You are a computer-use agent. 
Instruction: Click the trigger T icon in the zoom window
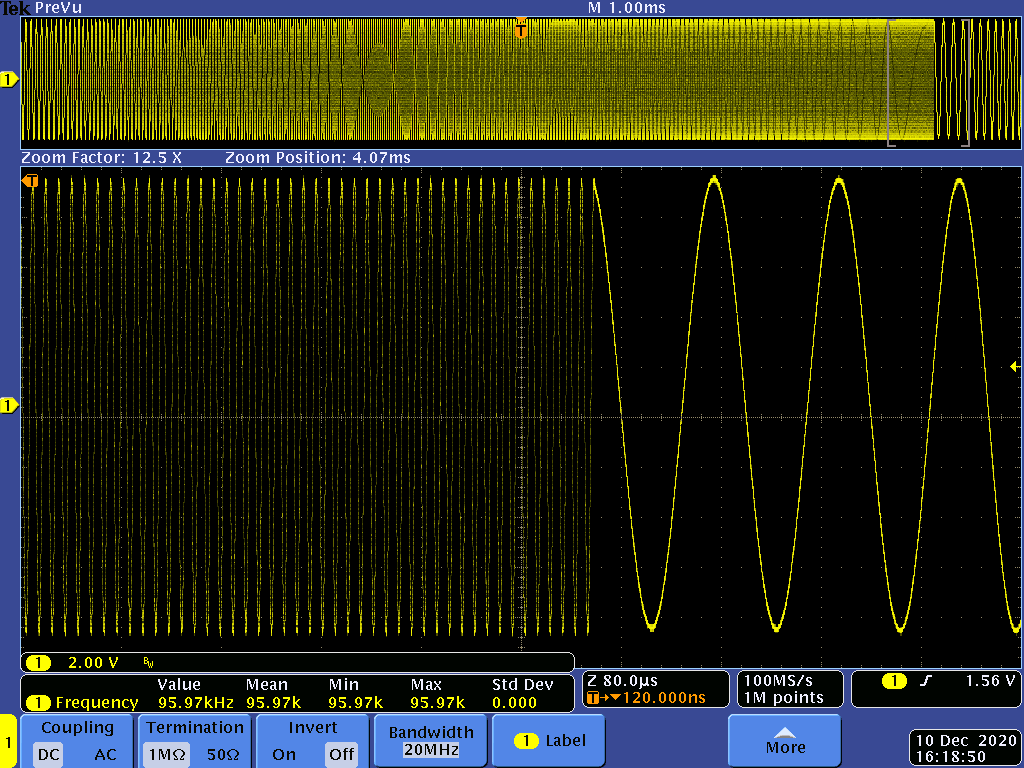coord(32,181)
